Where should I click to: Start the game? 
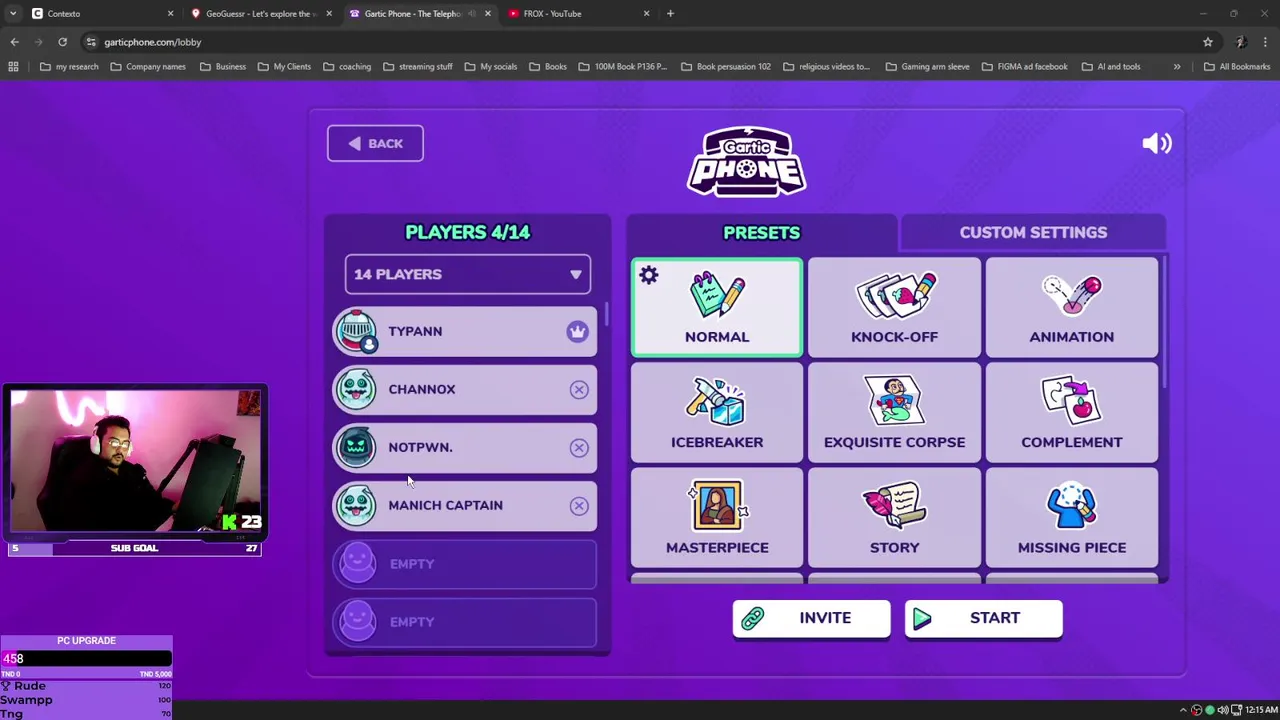click(x=983, y=618)
